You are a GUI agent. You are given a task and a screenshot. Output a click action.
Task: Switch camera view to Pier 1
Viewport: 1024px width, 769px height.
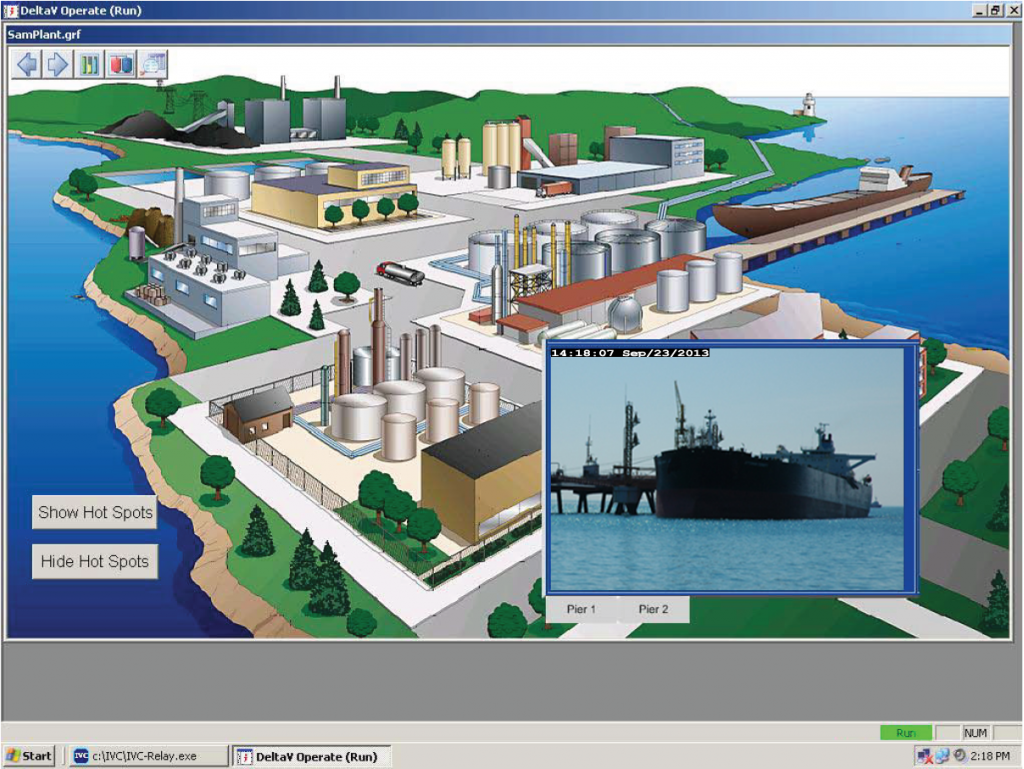581,609
